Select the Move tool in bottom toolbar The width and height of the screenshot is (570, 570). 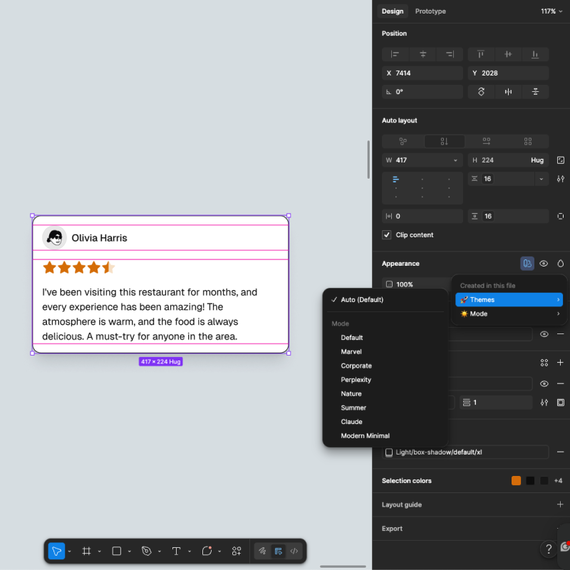pyautogui.click(x=56, y=551)
